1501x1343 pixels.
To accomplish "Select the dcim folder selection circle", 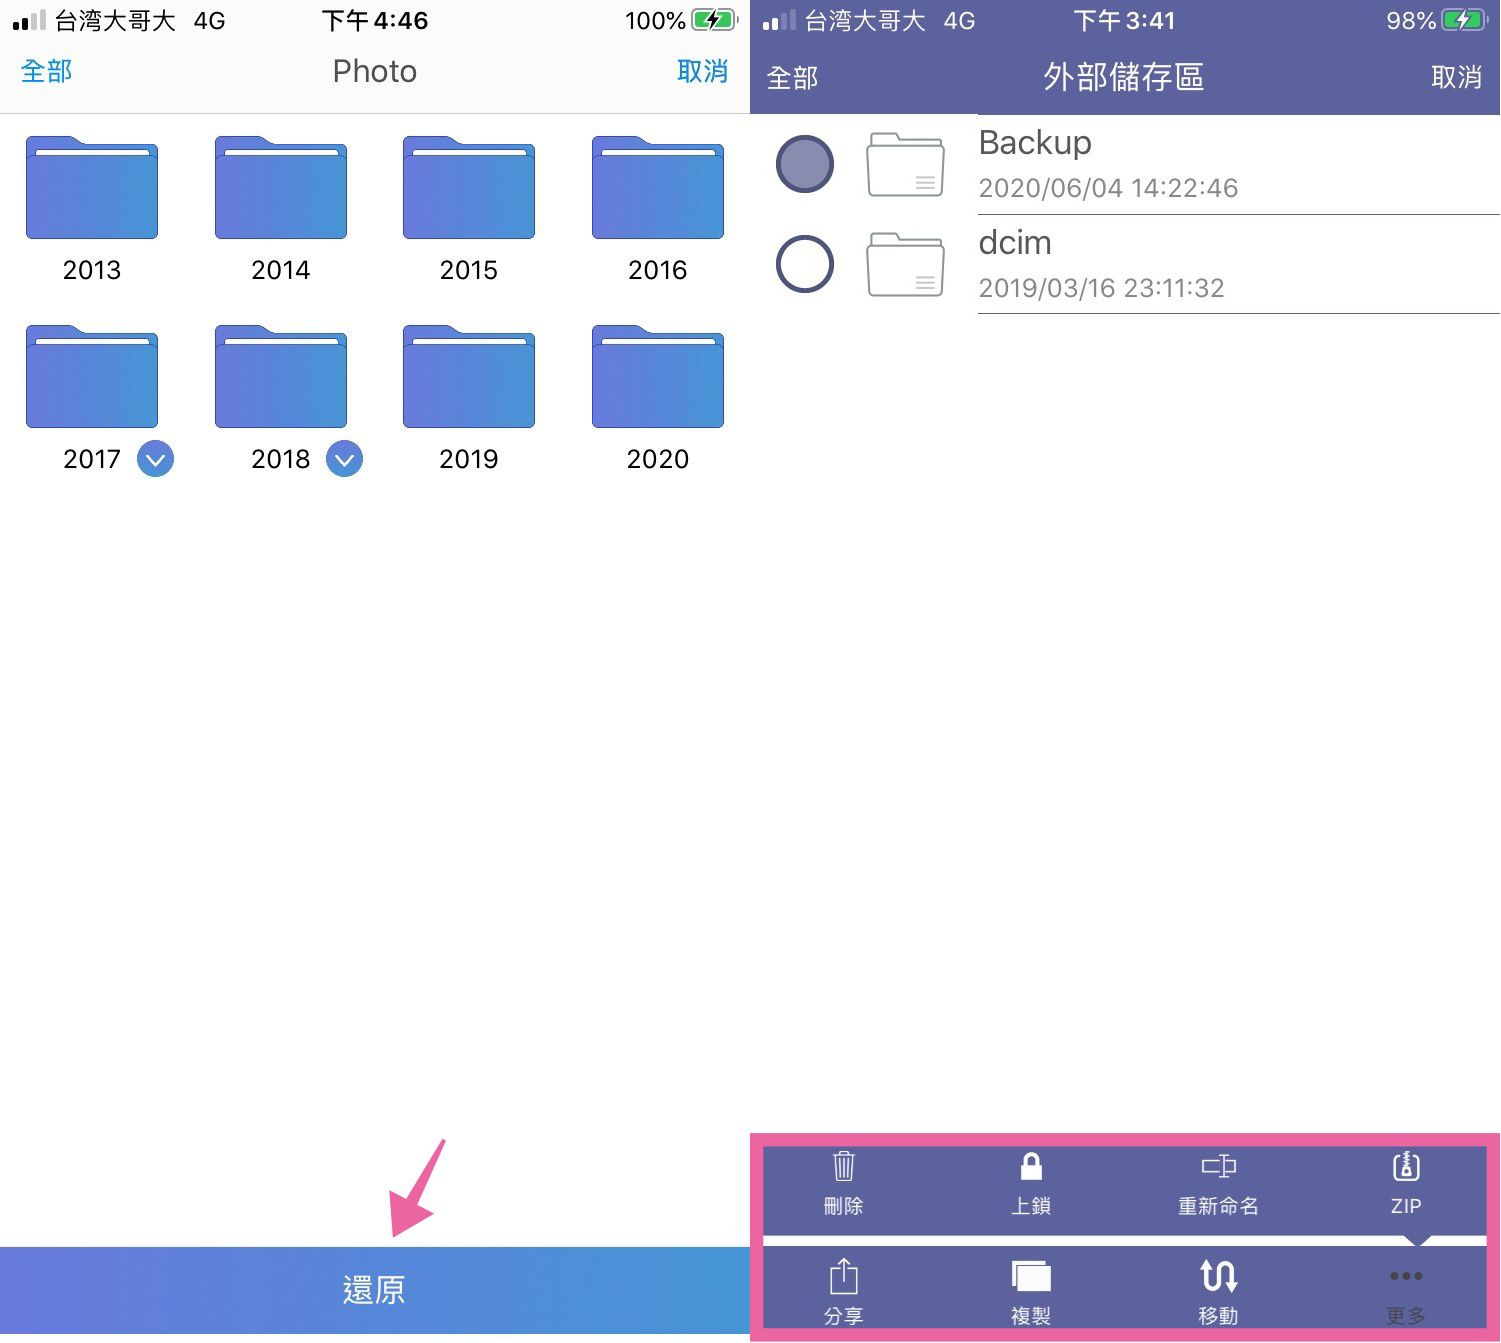I will tap(804, 264).
